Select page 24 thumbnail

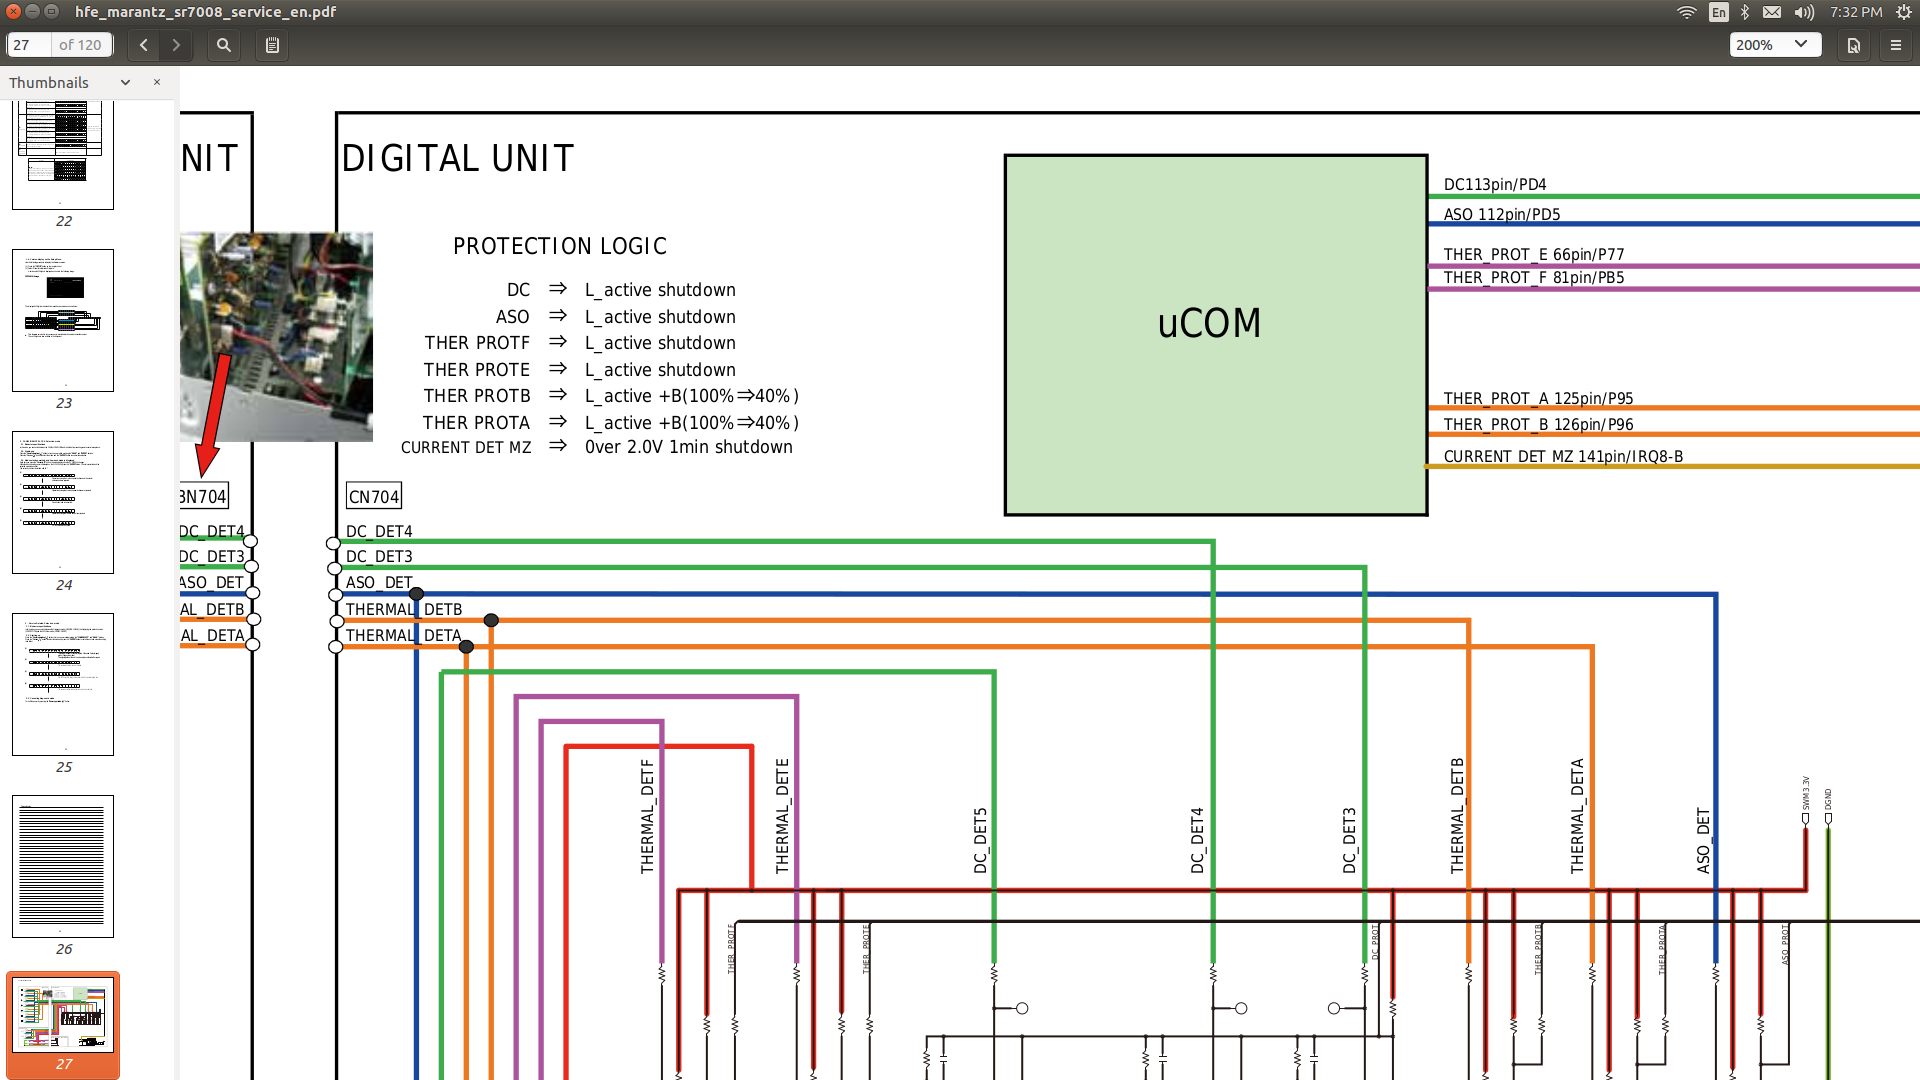[x=63, y=502]
